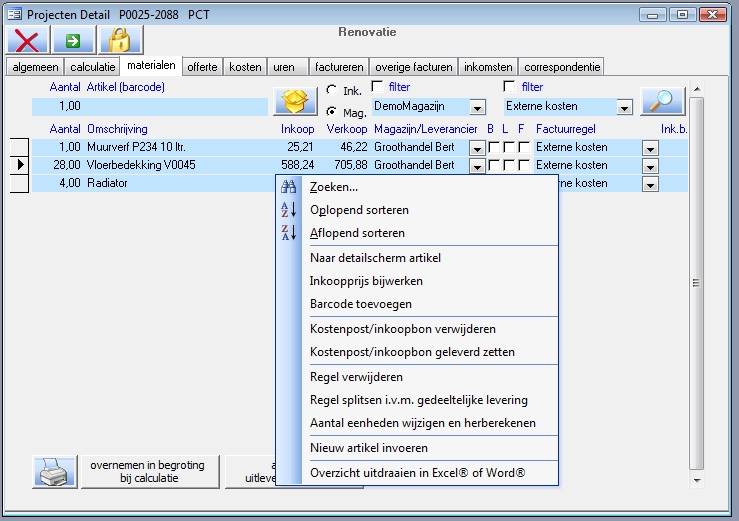Expand the Externe kosten filter dropdown
Screen dimensions: 739x521
click(624, 107)
